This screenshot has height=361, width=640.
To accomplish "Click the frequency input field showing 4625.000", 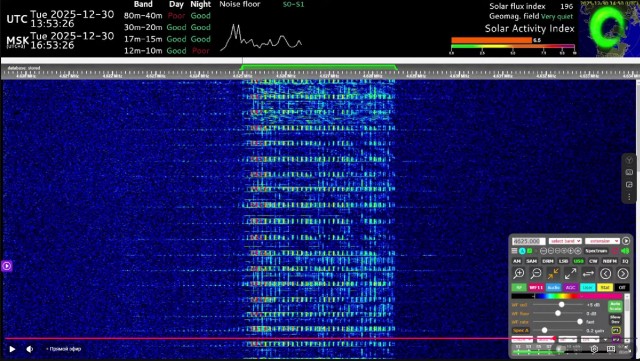I will tap(529, 241).
